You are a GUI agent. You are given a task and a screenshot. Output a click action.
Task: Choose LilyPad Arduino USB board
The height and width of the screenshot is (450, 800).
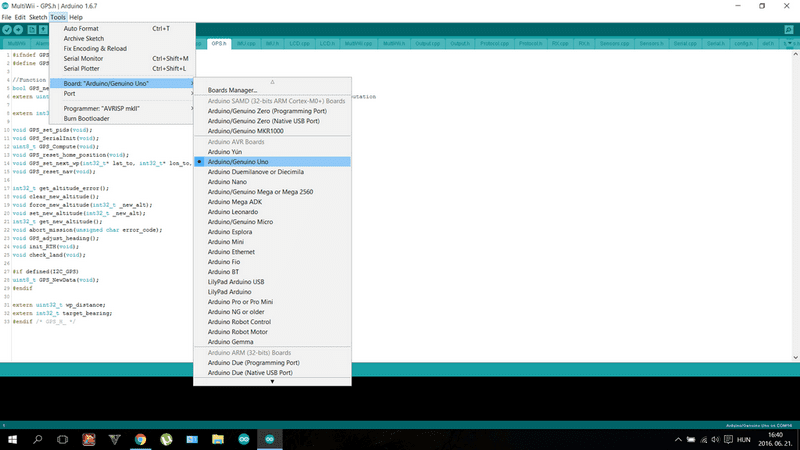(272, 282)
